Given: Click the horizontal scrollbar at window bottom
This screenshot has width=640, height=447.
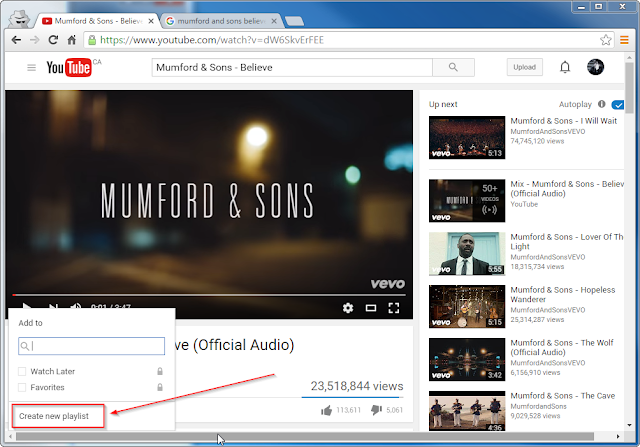Looking at the screenshot, I should [x=304, y=436].
